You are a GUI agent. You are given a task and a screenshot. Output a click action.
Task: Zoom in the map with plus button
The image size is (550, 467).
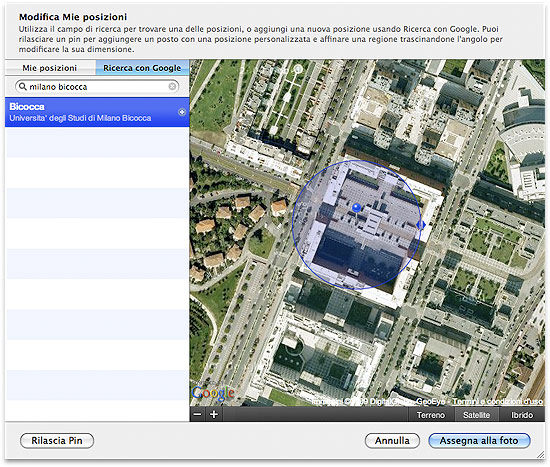click(x=214, y=414)
